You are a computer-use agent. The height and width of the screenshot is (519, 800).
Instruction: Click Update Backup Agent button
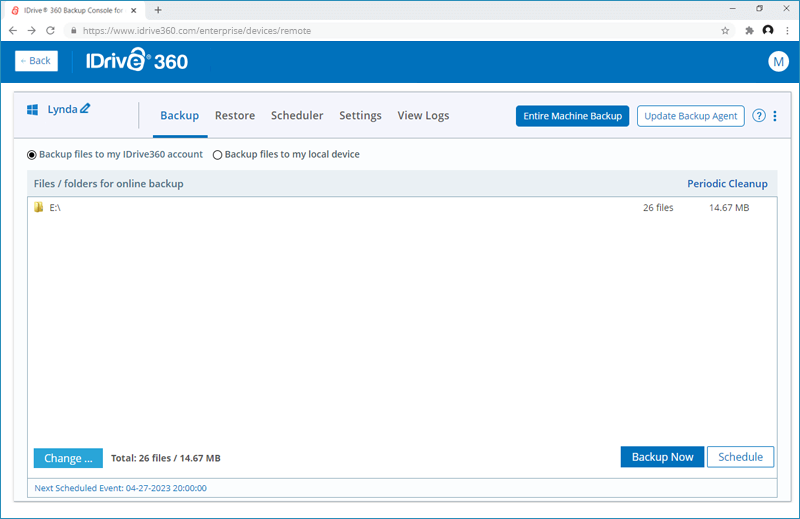coord(690,116)
